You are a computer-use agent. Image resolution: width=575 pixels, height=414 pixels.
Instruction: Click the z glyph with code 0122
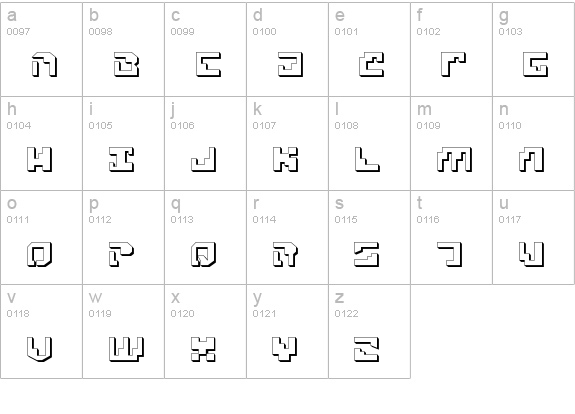click(367, 349)
